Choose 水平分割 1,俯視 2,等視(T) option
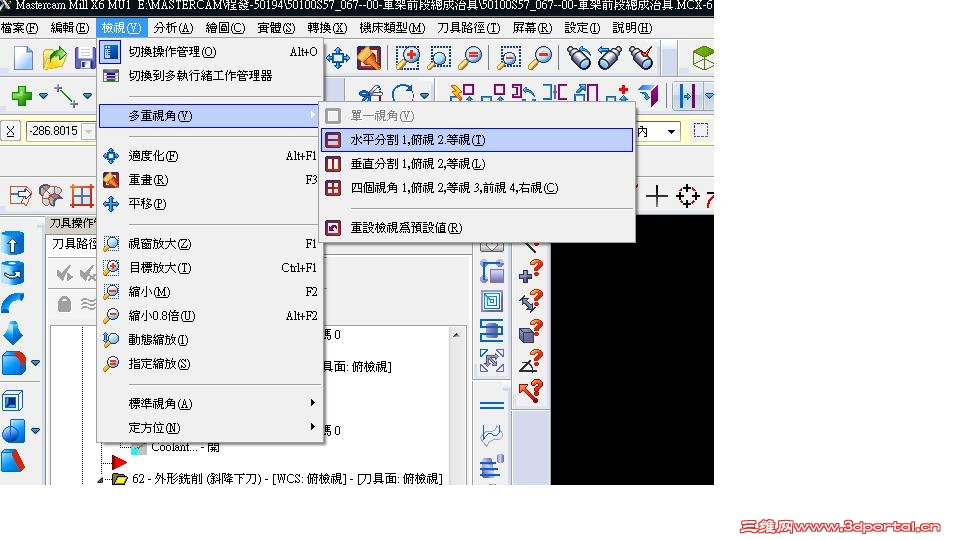Image resolution: width=960 pixels, height=540 pixels. 477,140
